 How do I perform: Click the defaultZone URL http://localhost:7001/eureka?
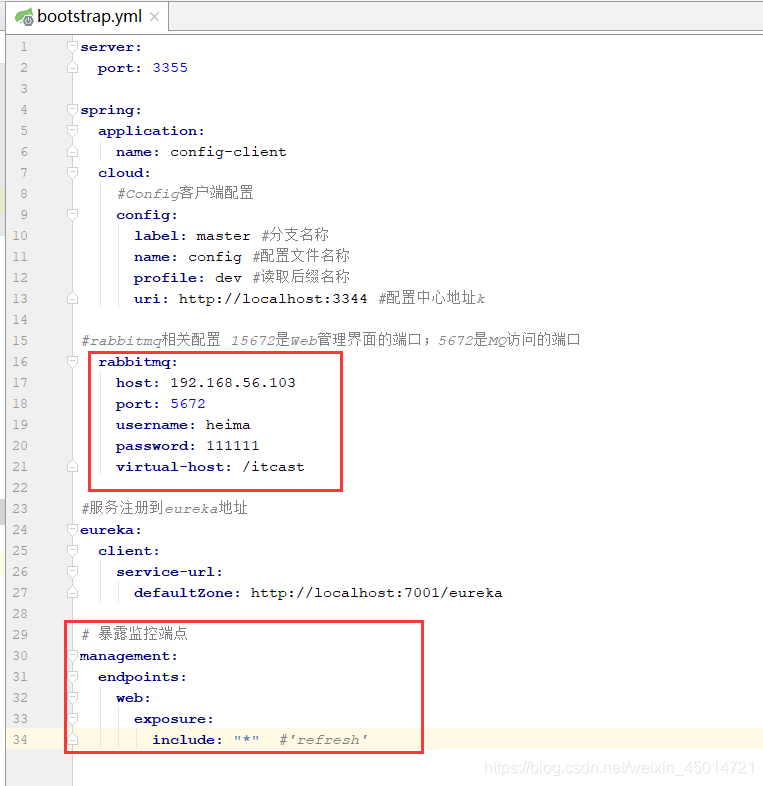(376, 593)
